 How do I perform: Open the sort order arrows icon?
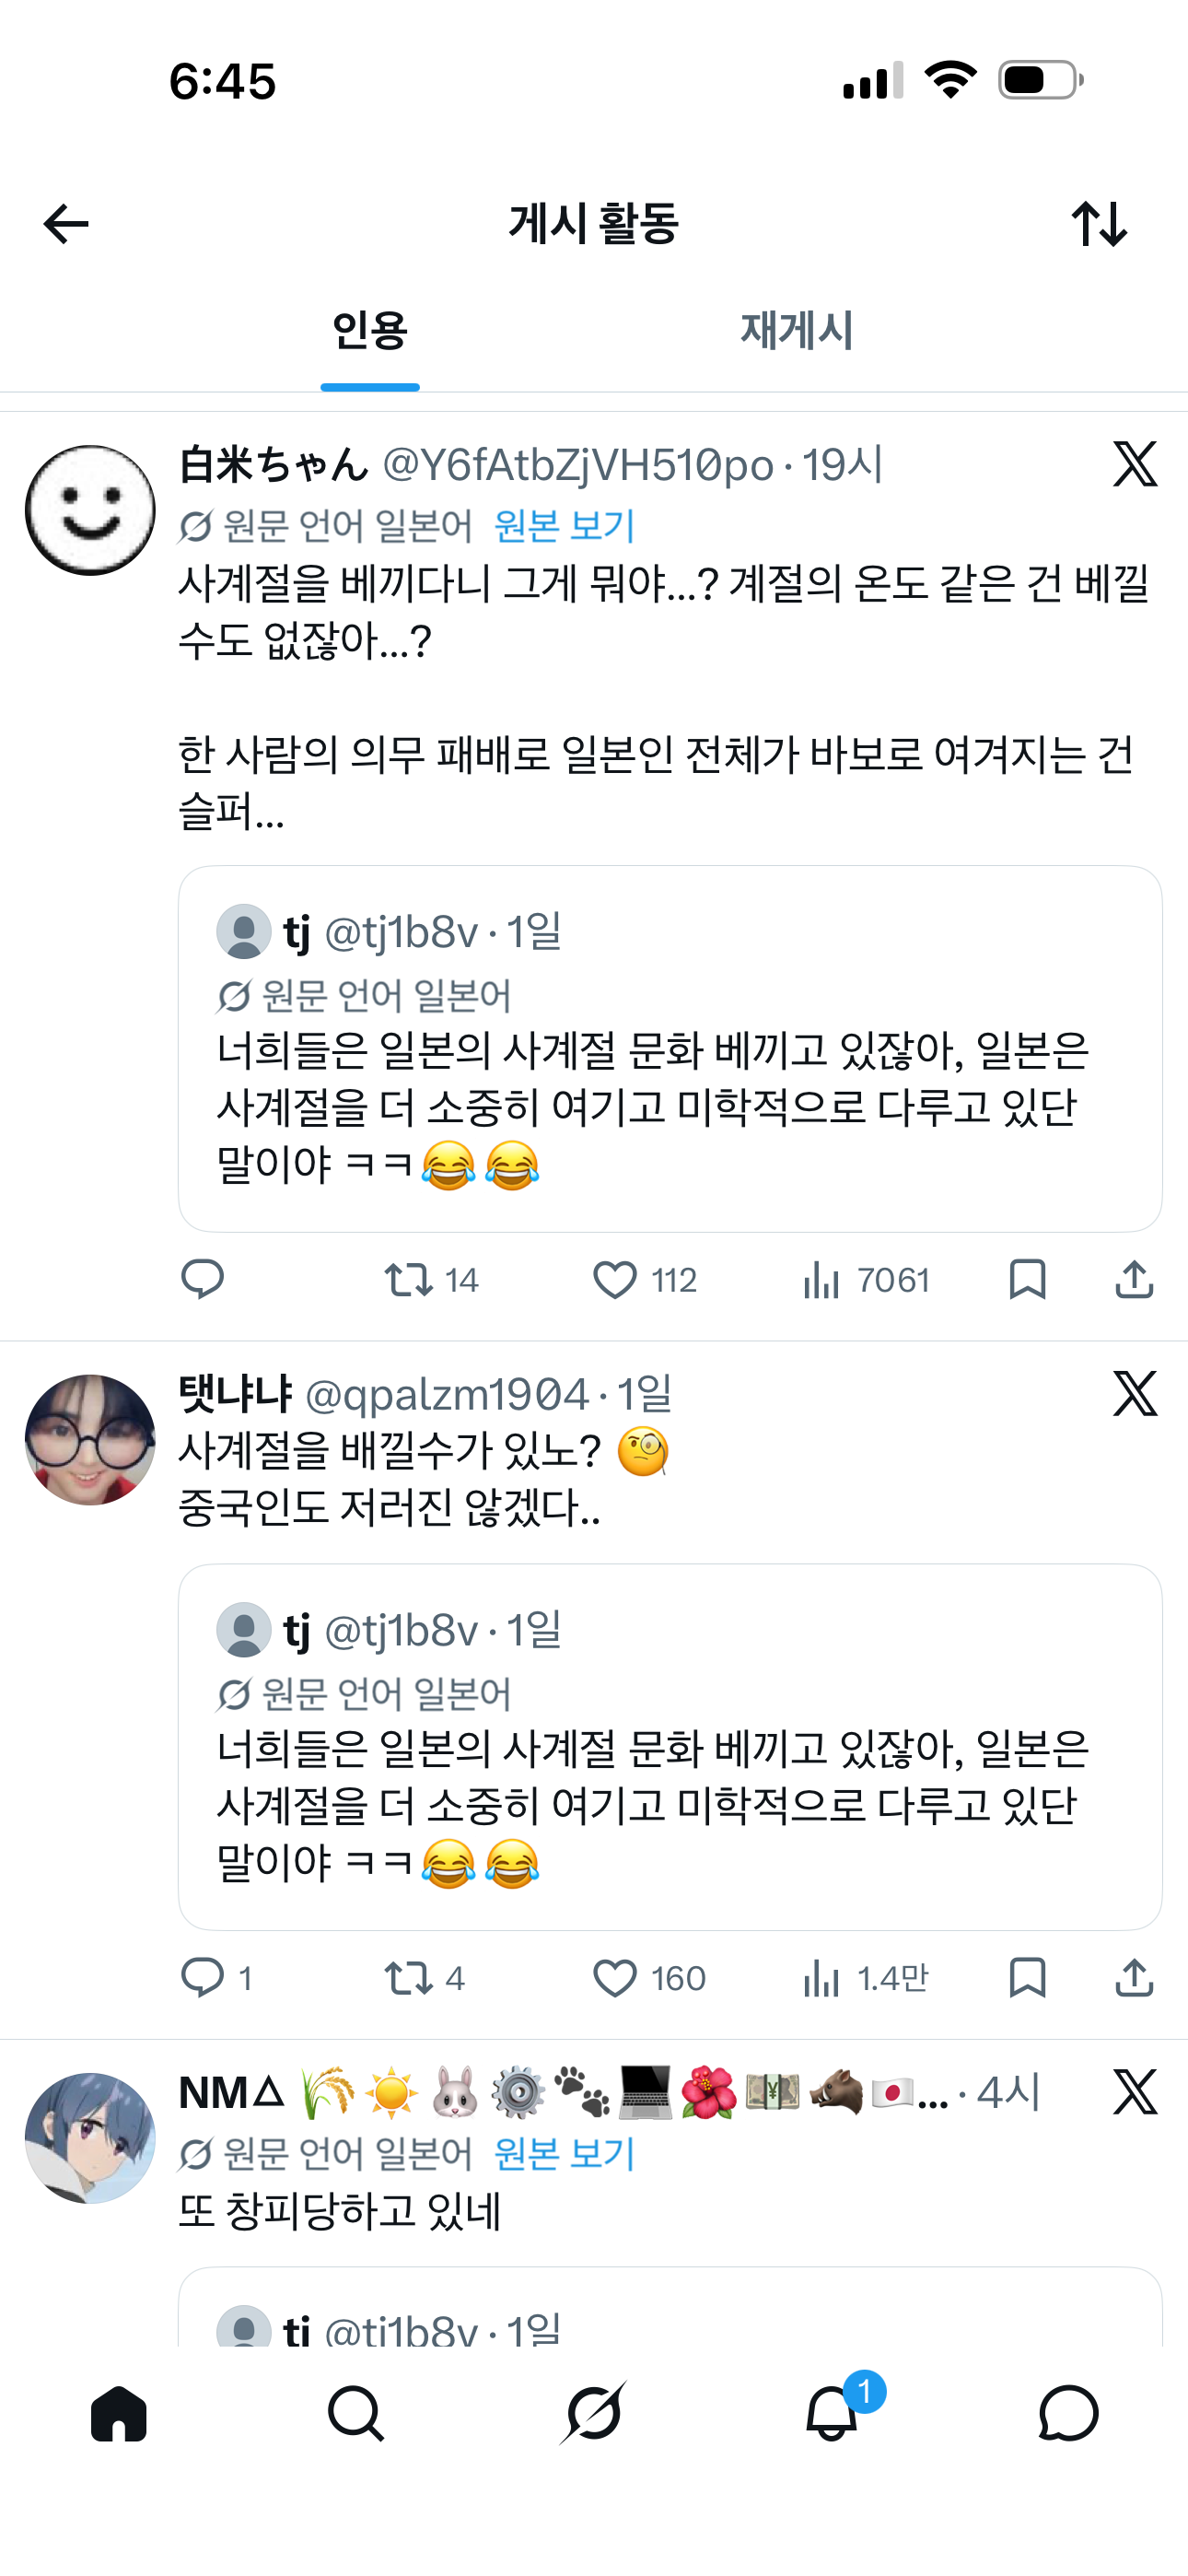click(x=1099, y=224)
